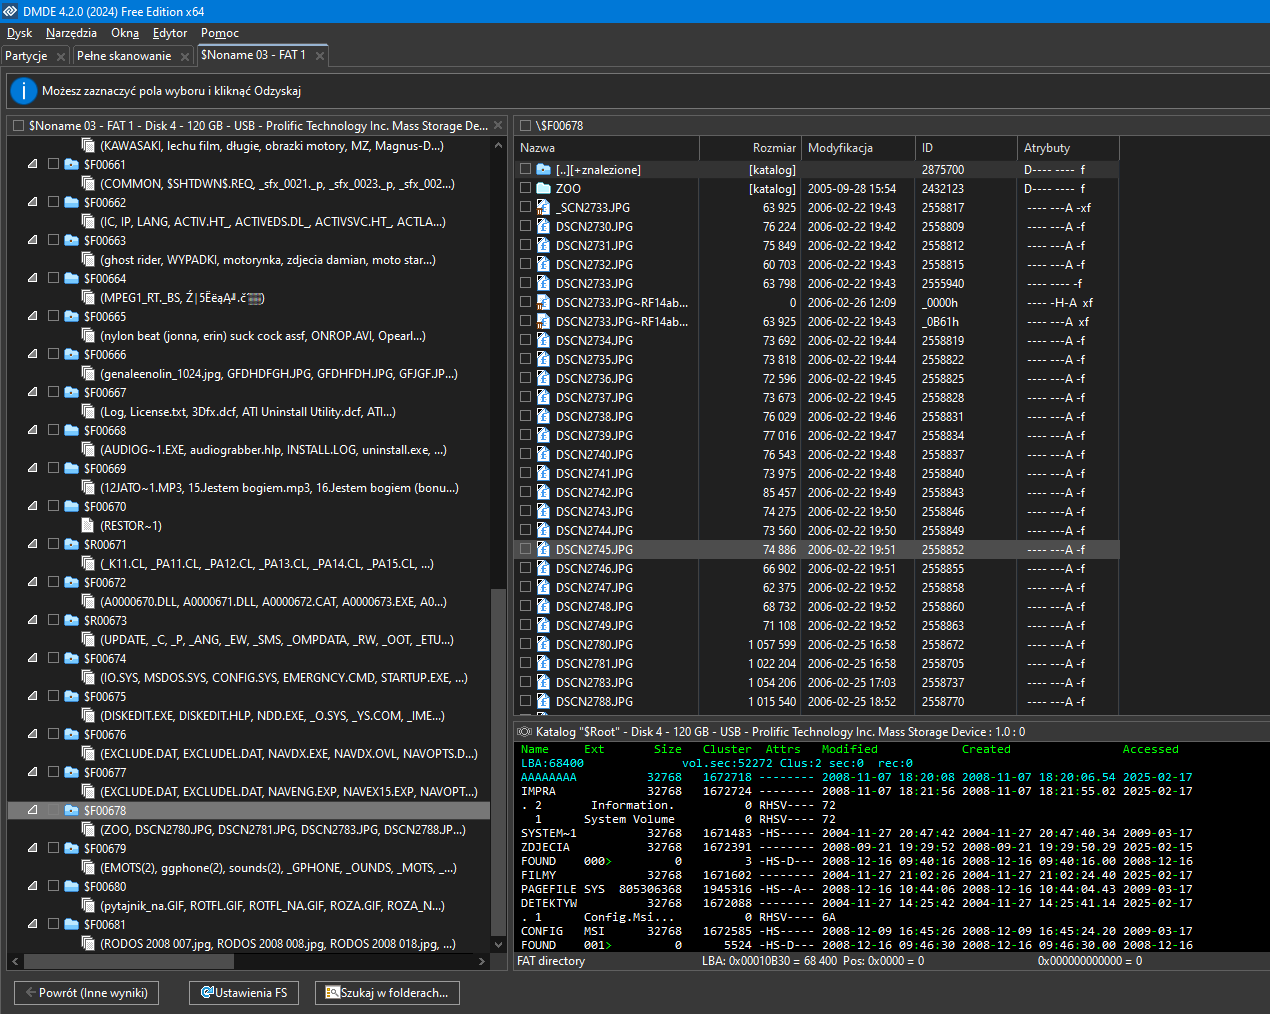Click the DMDE application icon in title bar
This screenshot has width=1270, height=1014.
[x=11, y=11]
